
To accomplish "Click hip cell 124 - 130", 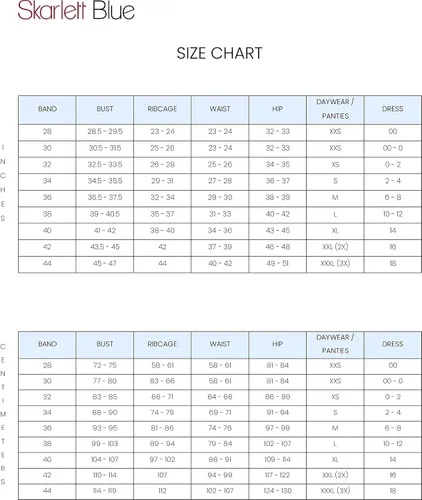I will (278, 491).
